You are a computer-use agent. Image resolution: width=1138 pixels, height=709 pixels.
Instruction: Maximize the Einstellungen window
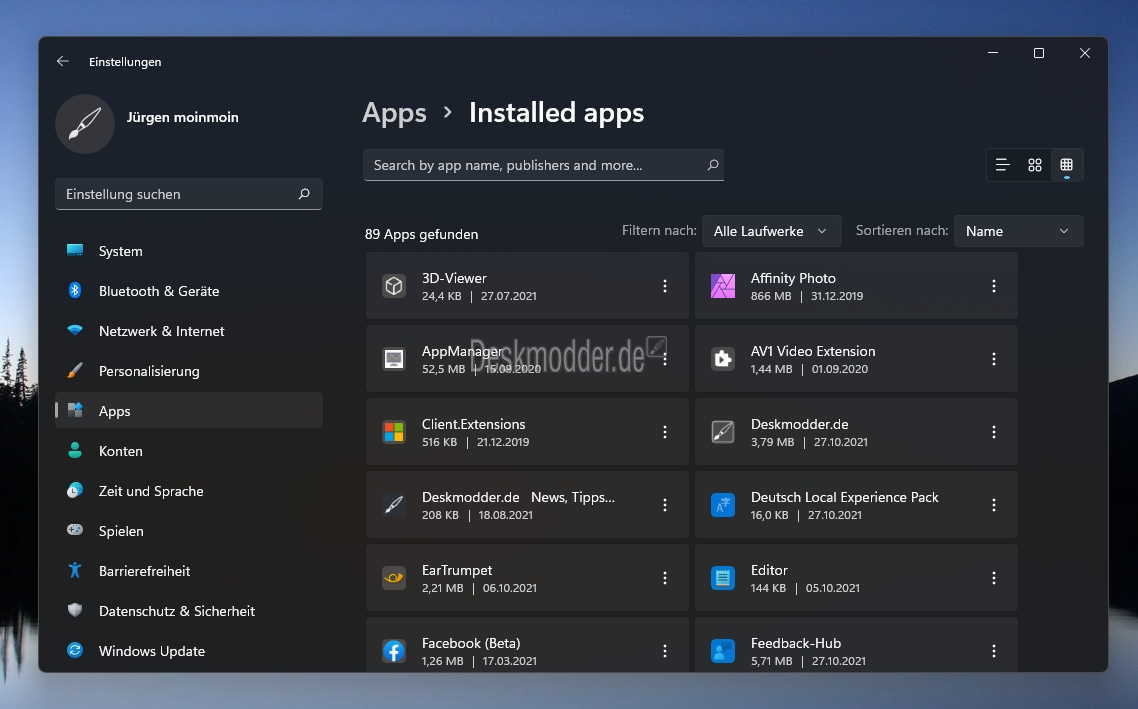1039,53
